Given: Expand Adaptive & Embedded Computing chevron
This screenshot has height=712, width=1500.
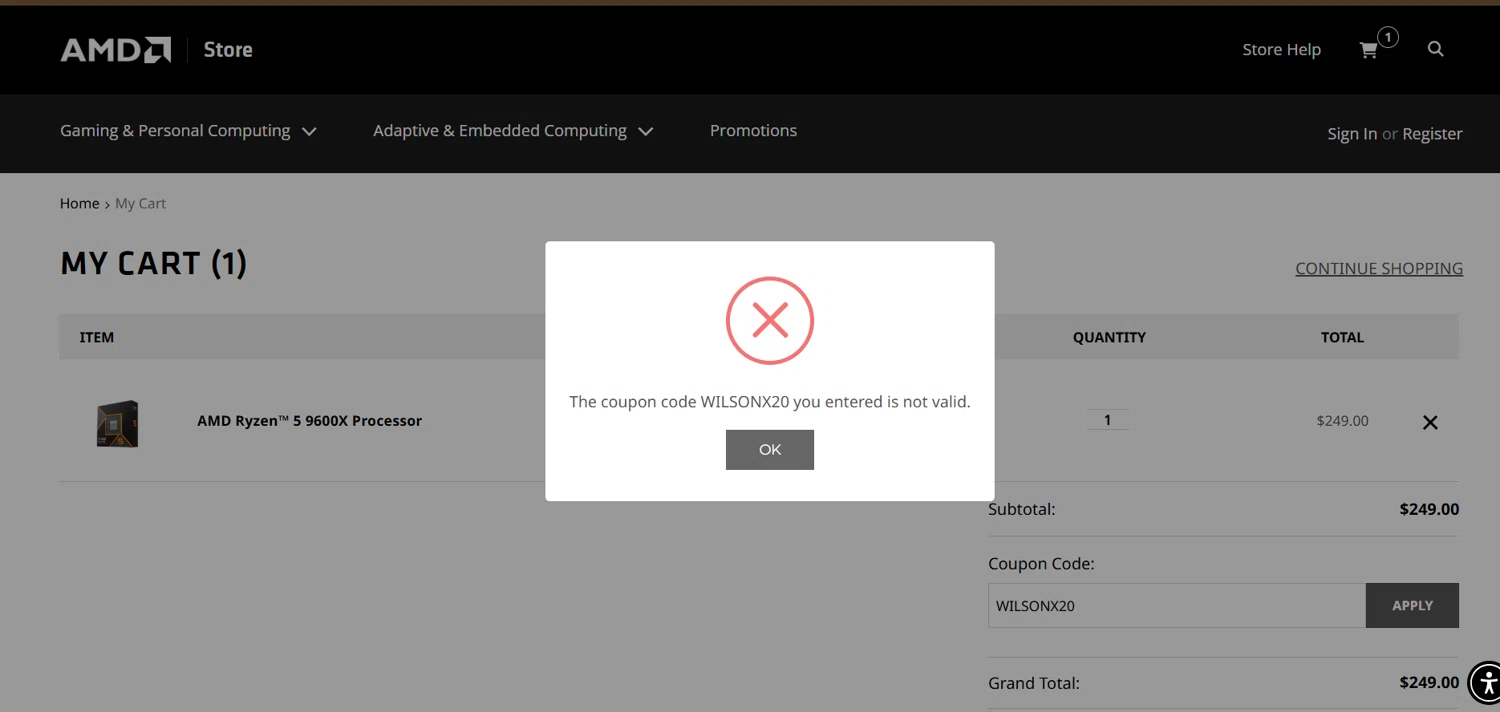Looking at the screenshot, I should [646, 132].
